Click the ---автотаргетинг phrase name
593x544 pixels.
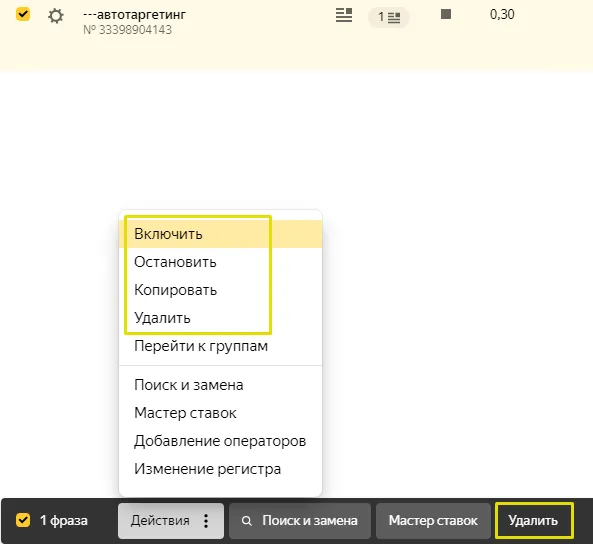pyautogui.click(x=134, y=15)
